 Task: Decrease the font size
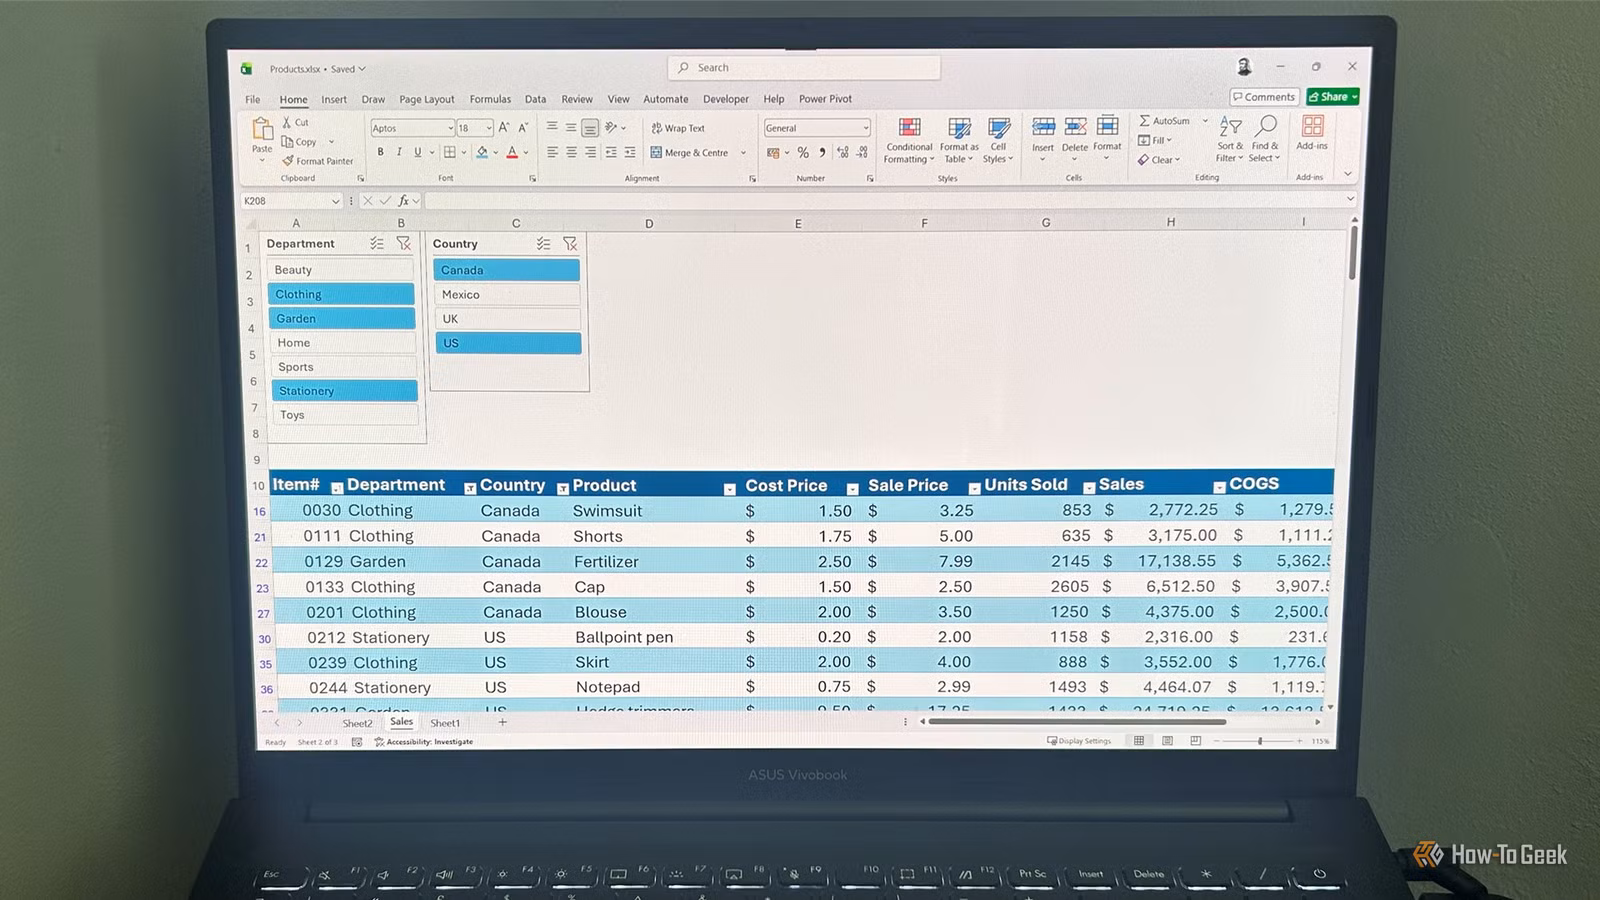523,128
